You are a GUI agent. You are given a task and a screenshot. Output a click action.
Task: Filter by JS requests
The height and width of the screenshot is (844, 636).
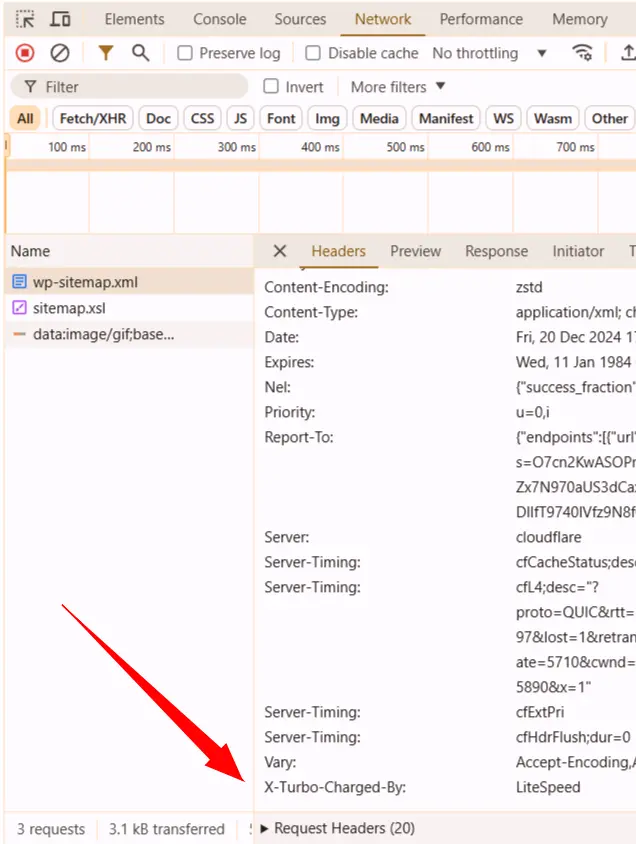click(x=241, y=118)
